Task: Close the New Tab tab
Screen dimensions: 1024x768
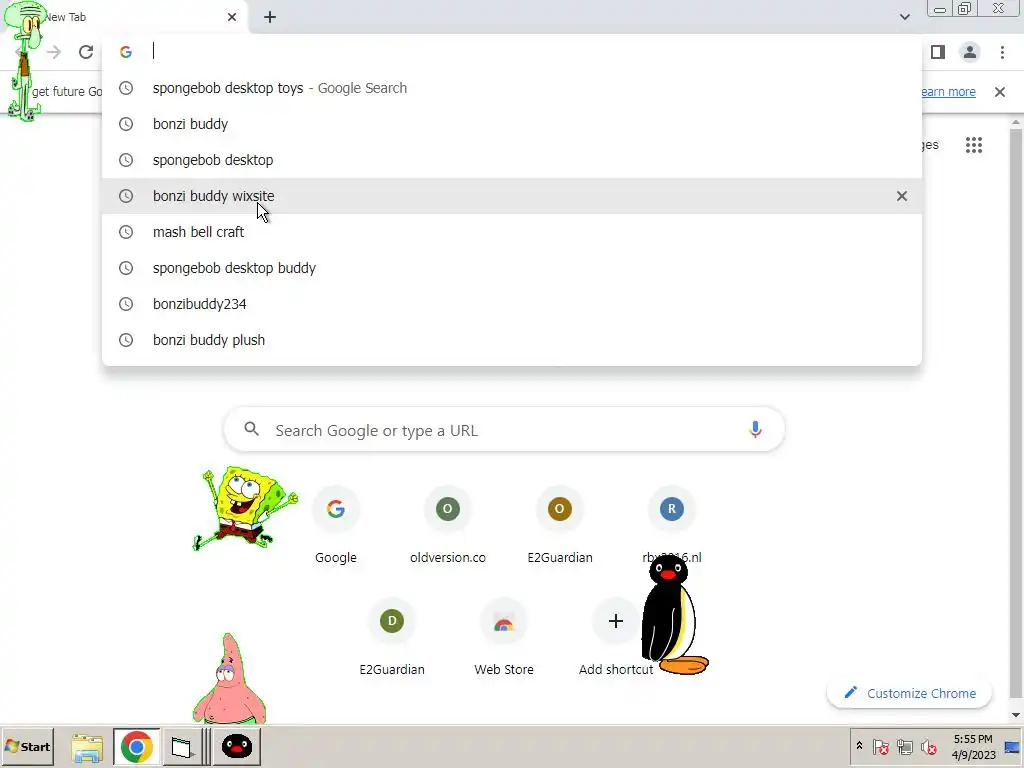Action: [232, 17]
